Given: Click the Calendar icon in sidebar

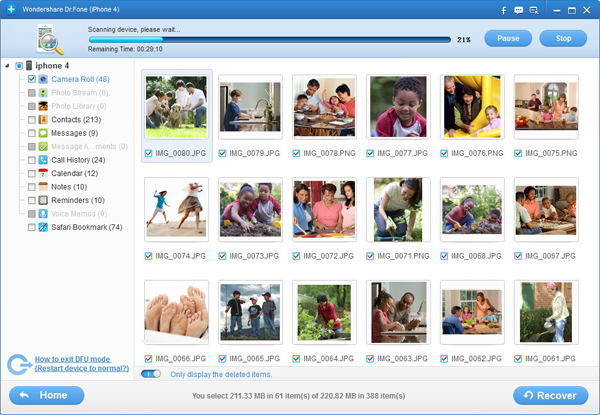Looking at the screenshot, I should (44, 173).
